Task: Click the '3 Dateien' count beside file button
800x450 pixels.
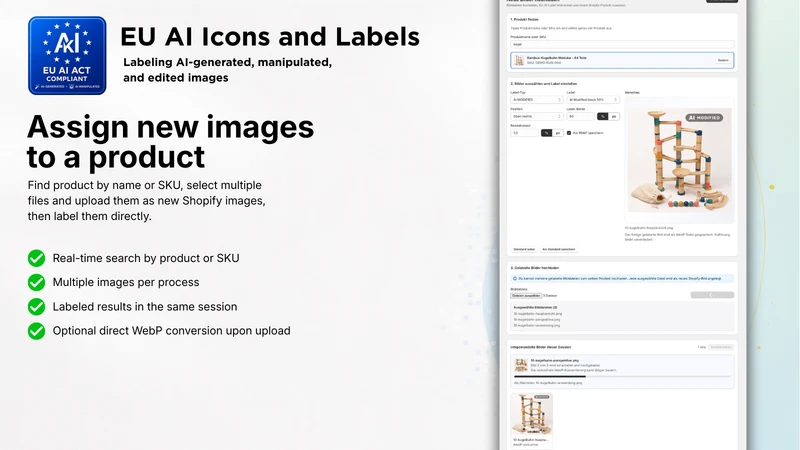Action: click(550, 295)
